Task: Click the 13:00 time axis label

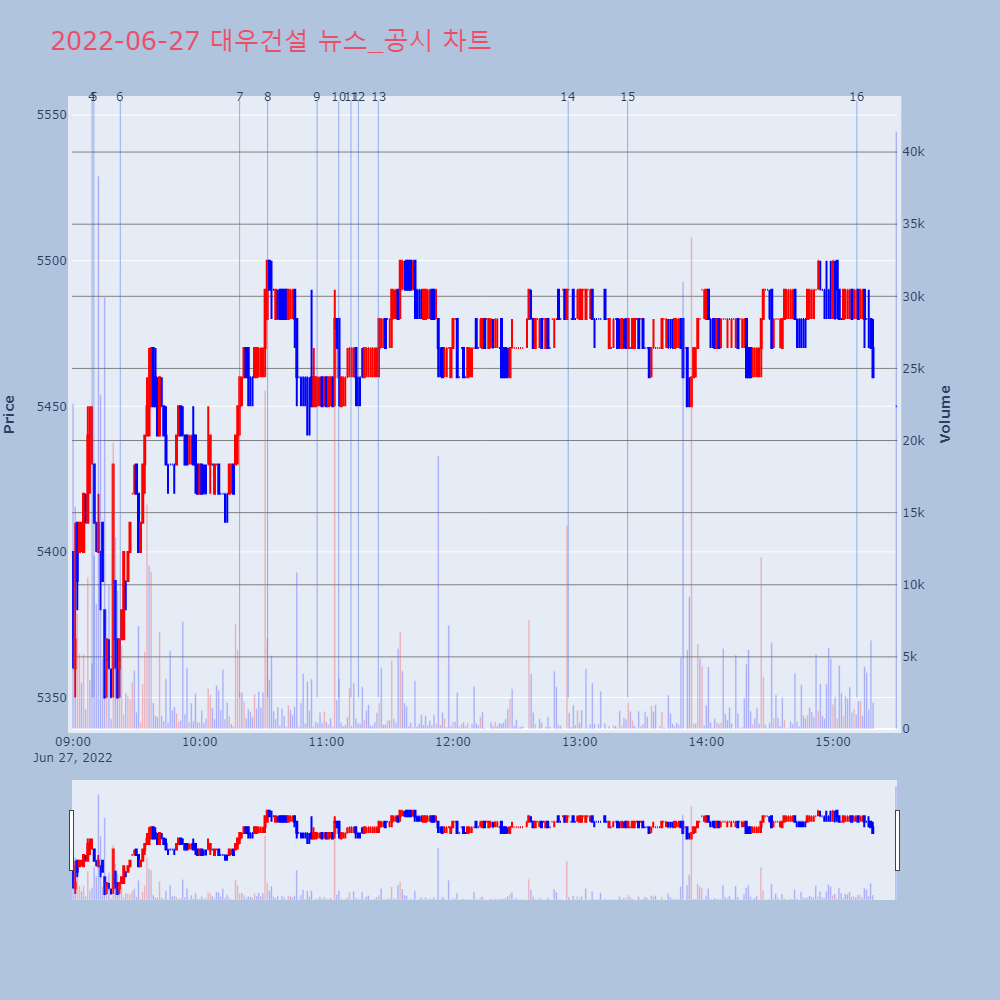Action: (x=580, y=742)
